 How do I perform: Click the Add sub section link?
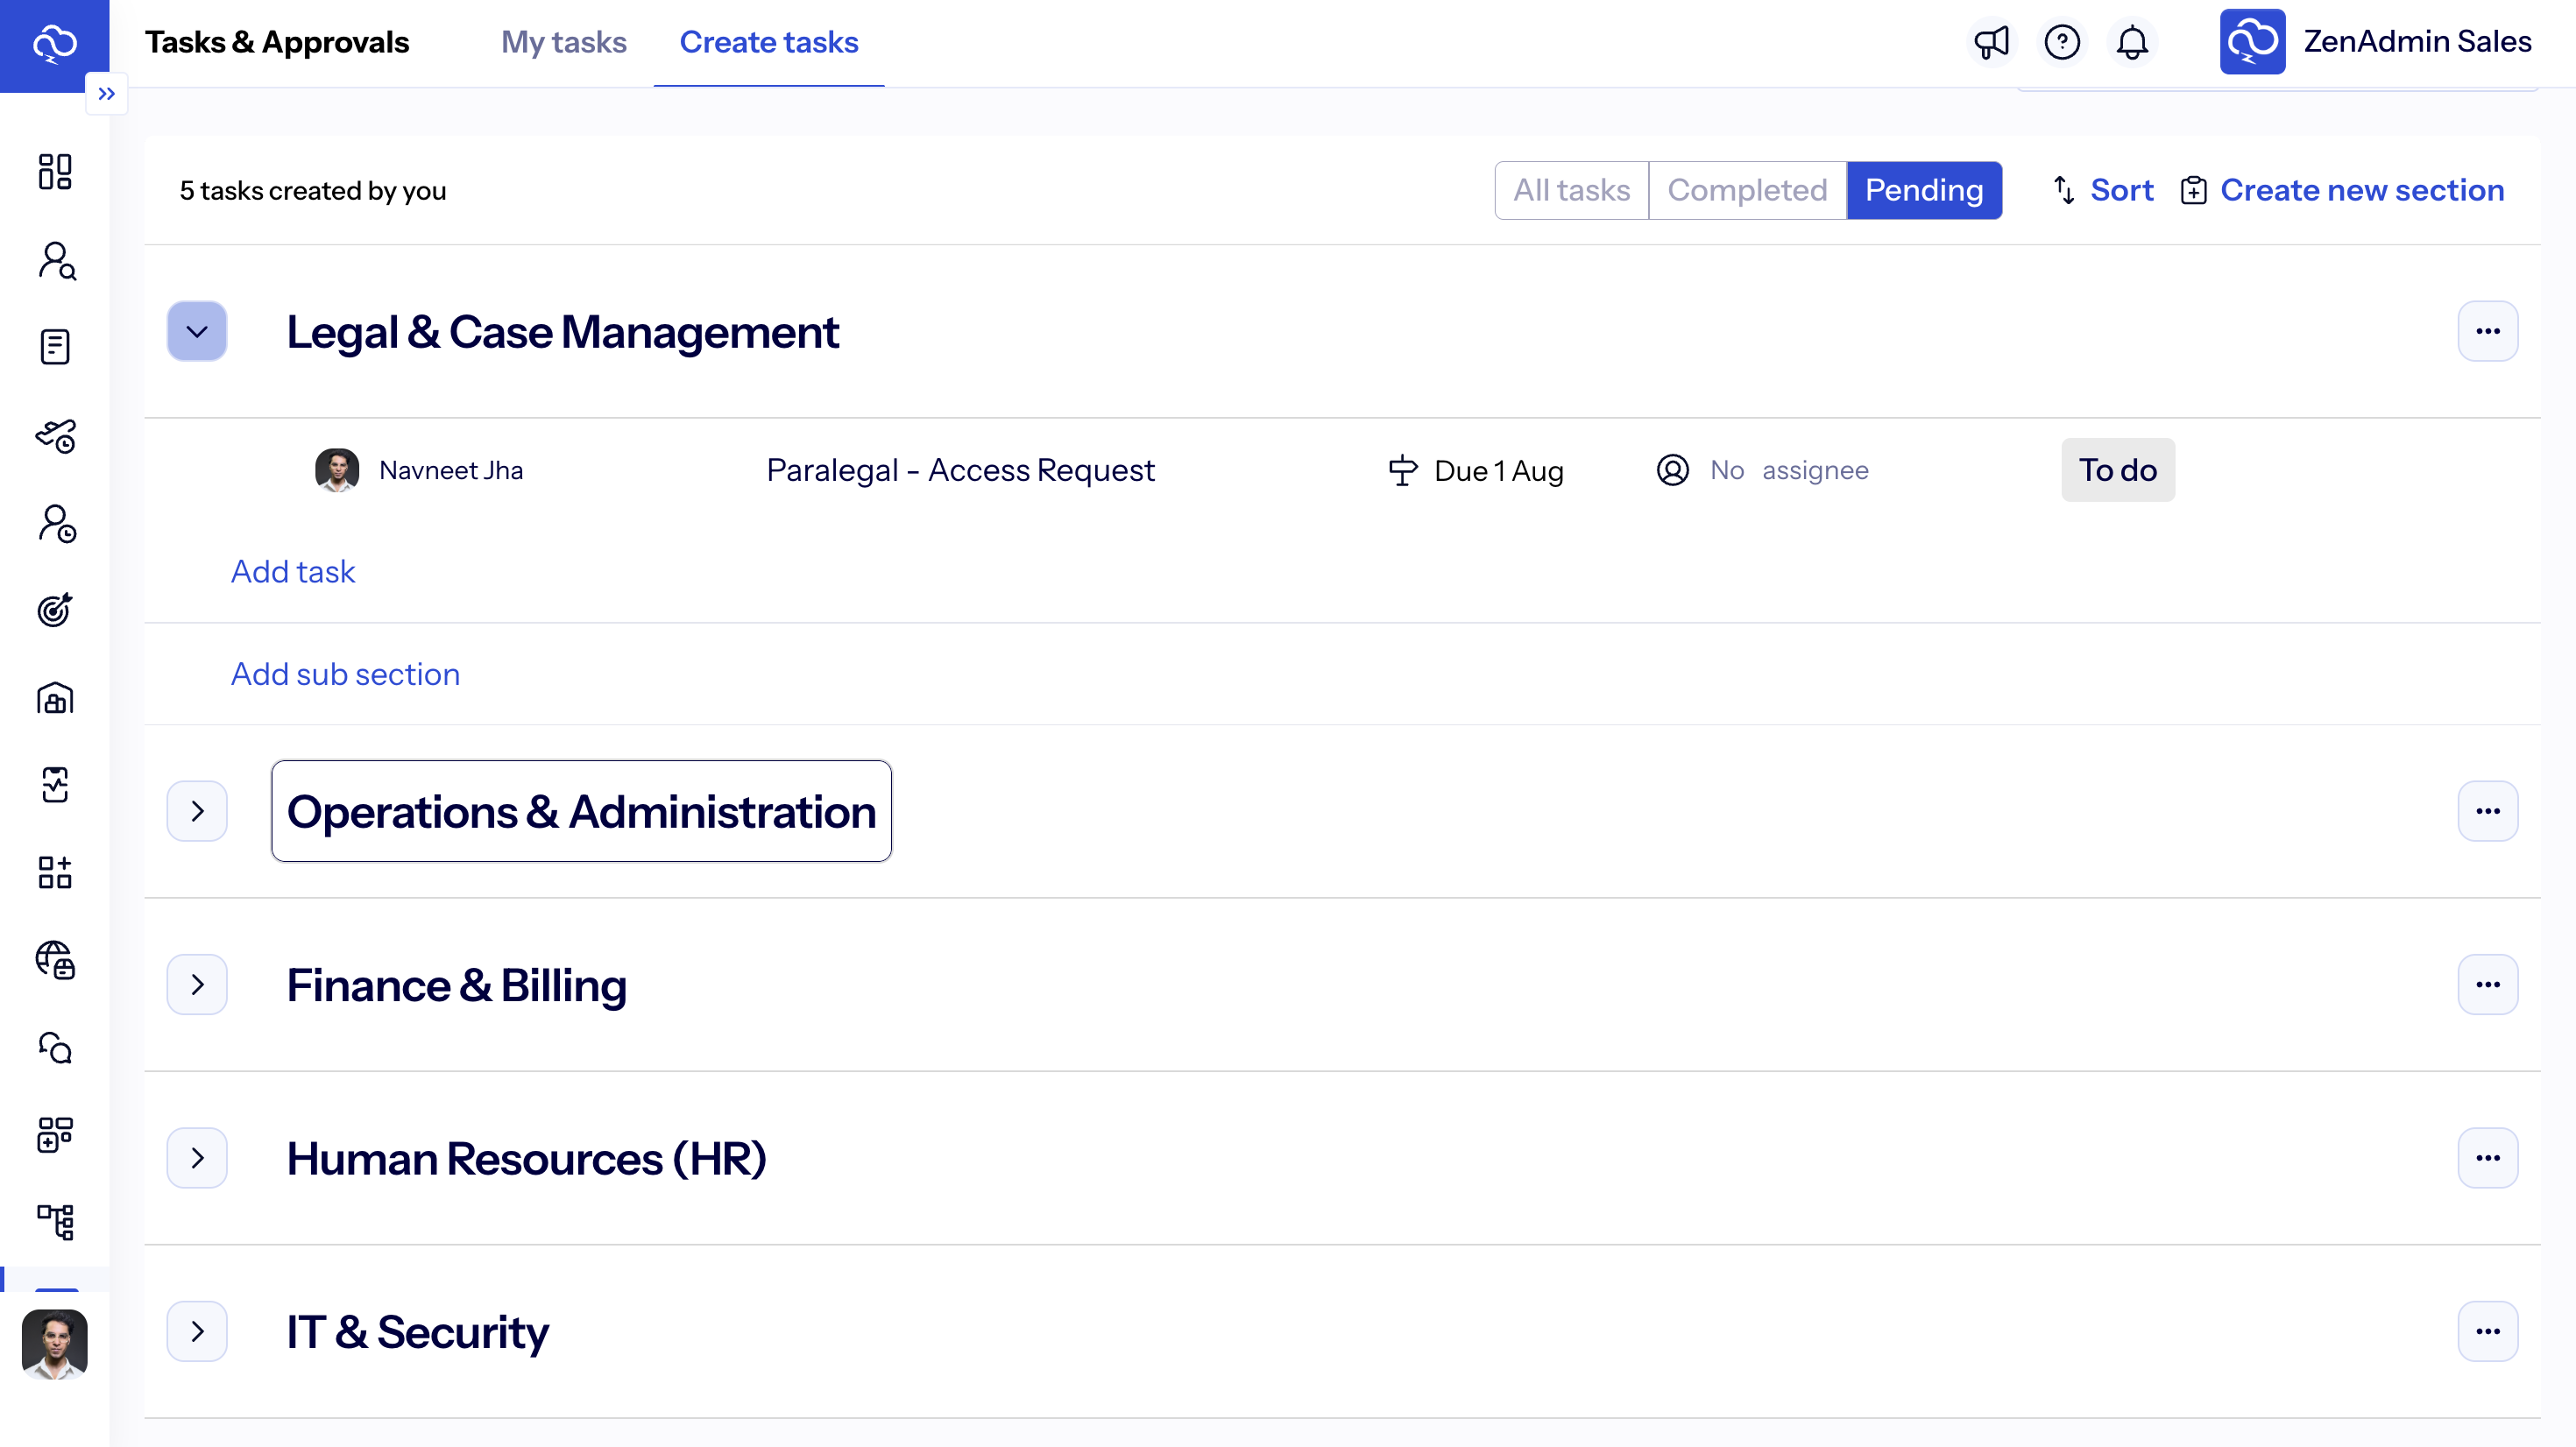point(345,674)
